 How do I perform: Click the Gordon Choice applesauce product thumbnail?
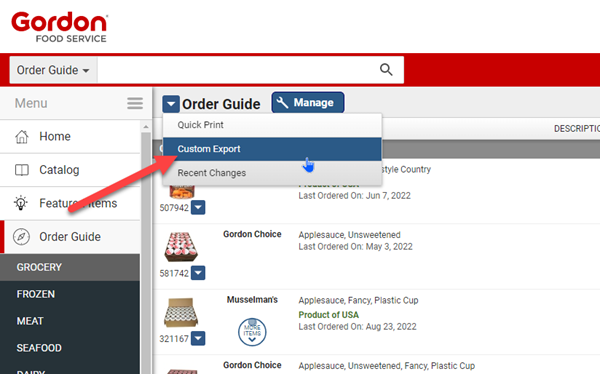click(181, 247)
